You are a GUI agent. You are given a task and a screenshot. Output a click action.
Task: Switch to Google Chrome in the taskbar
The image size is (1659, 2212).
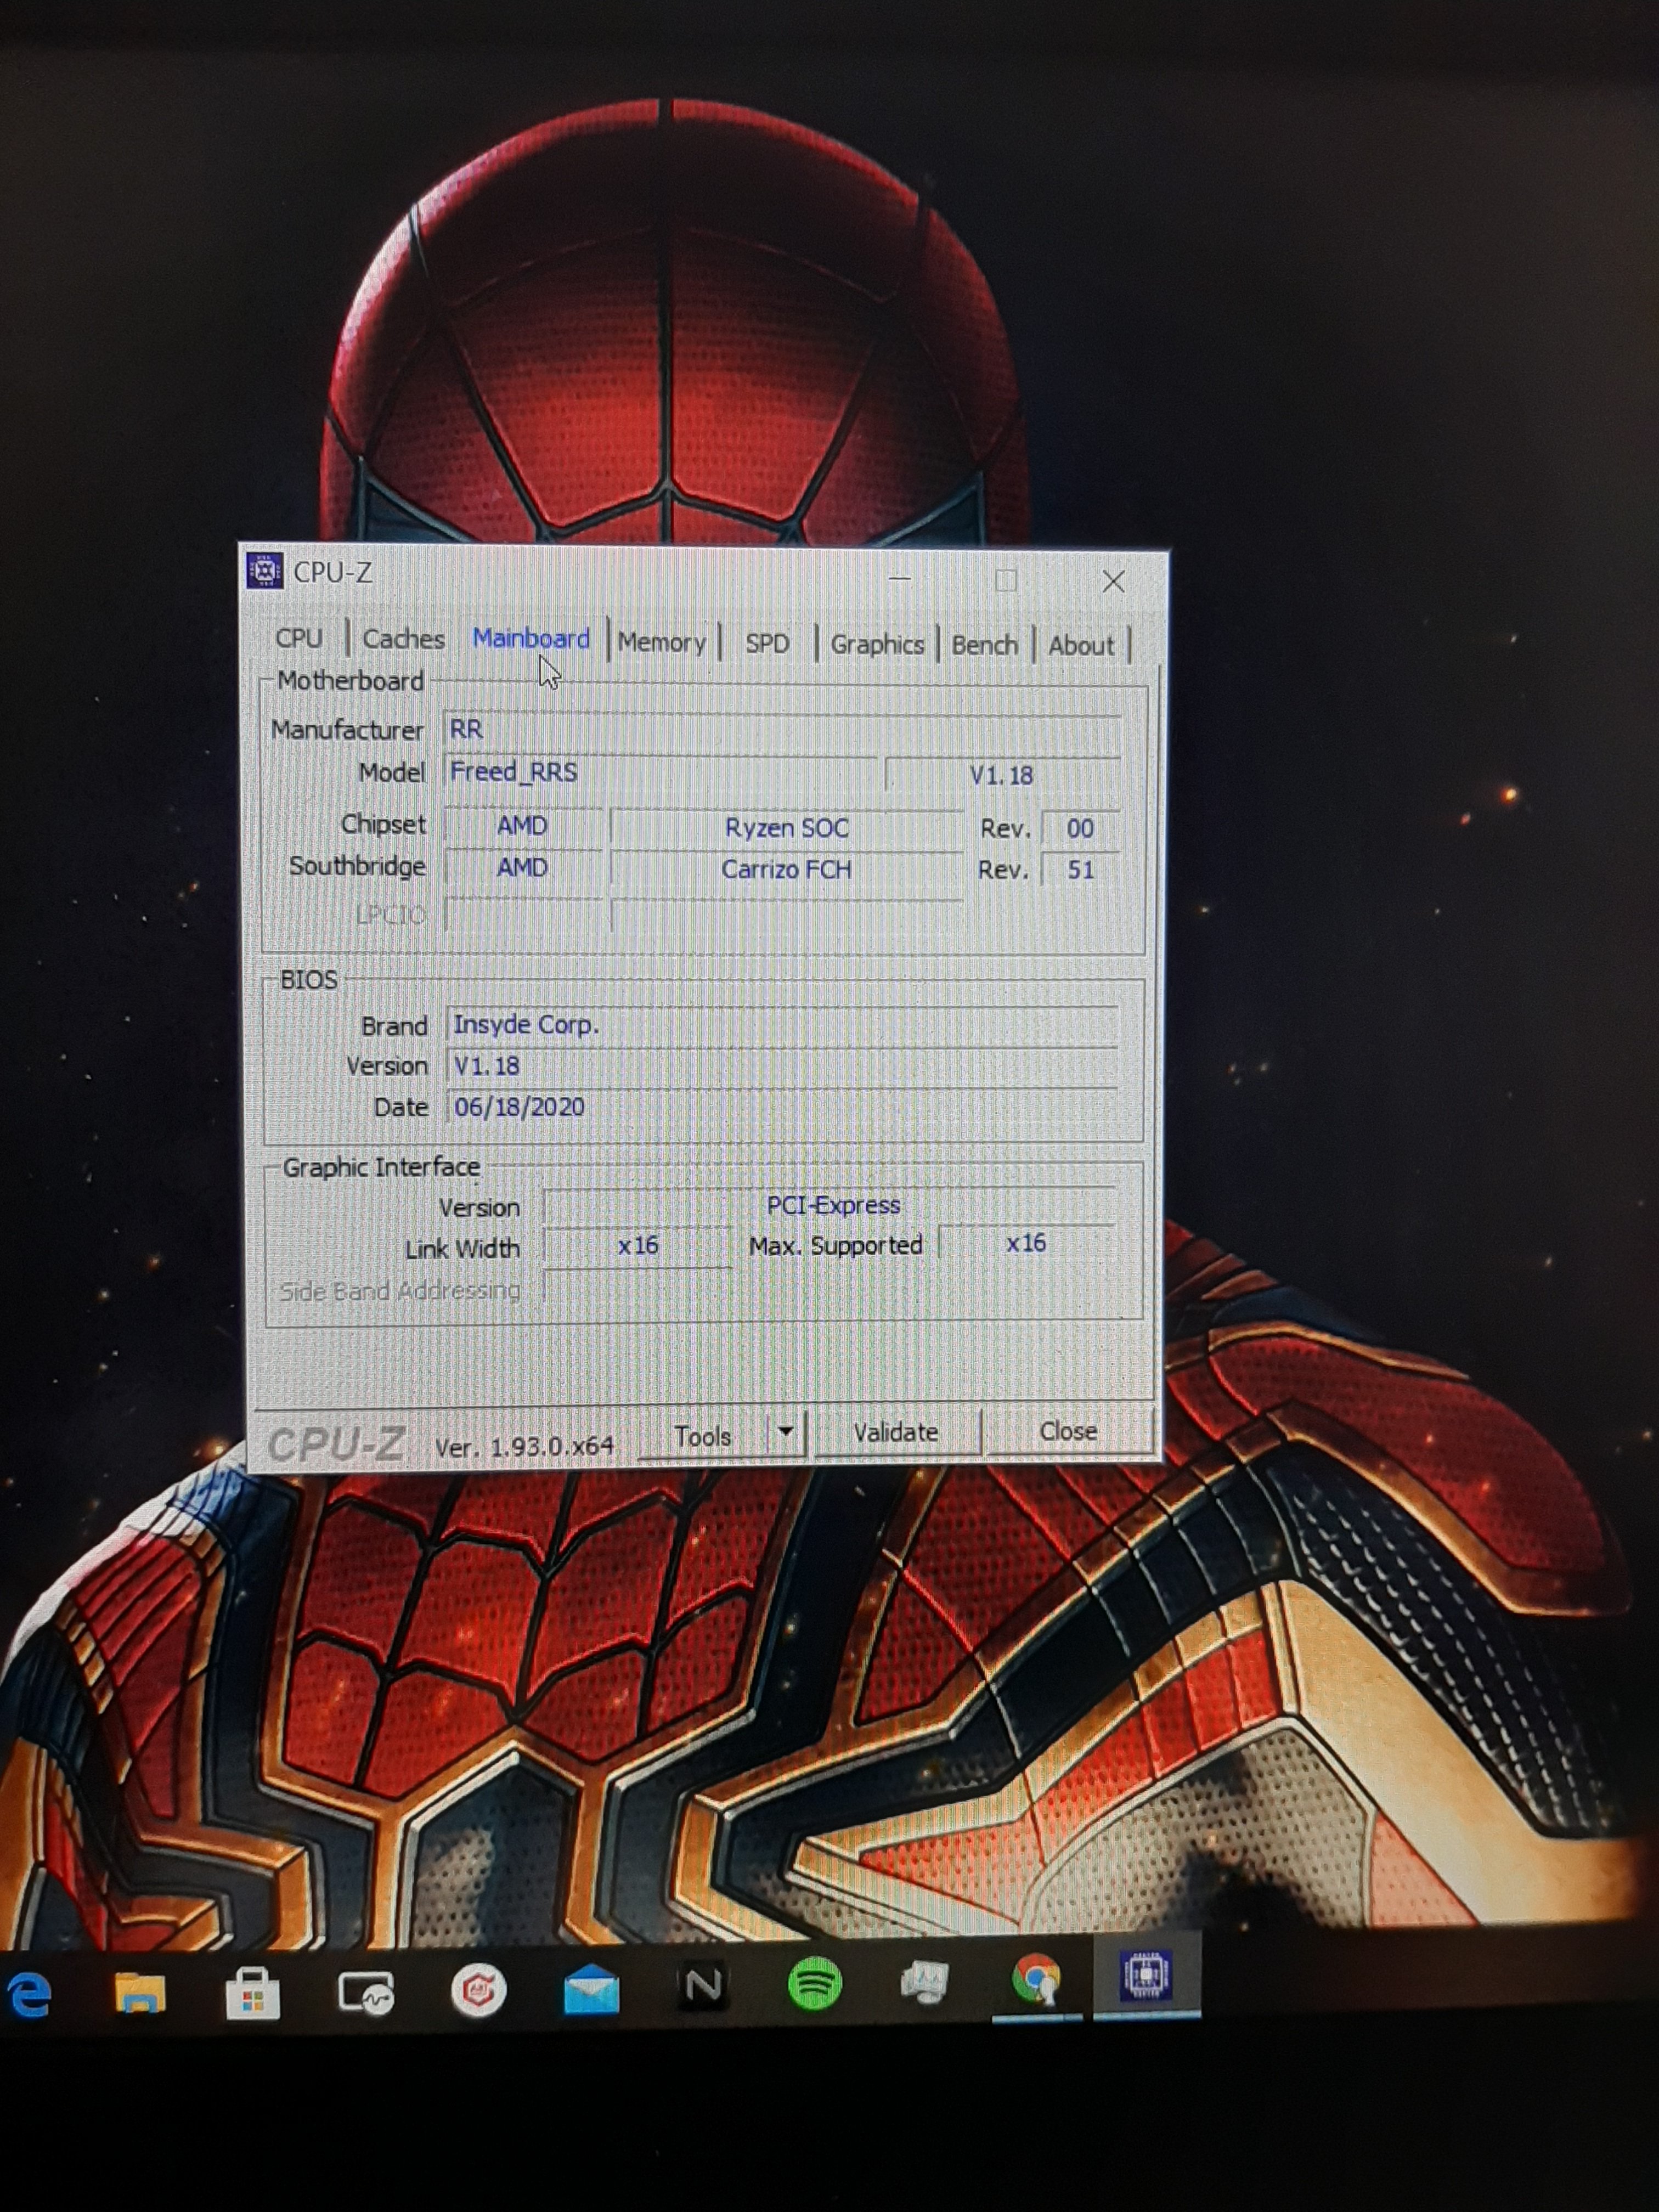click(1036, 1979)
